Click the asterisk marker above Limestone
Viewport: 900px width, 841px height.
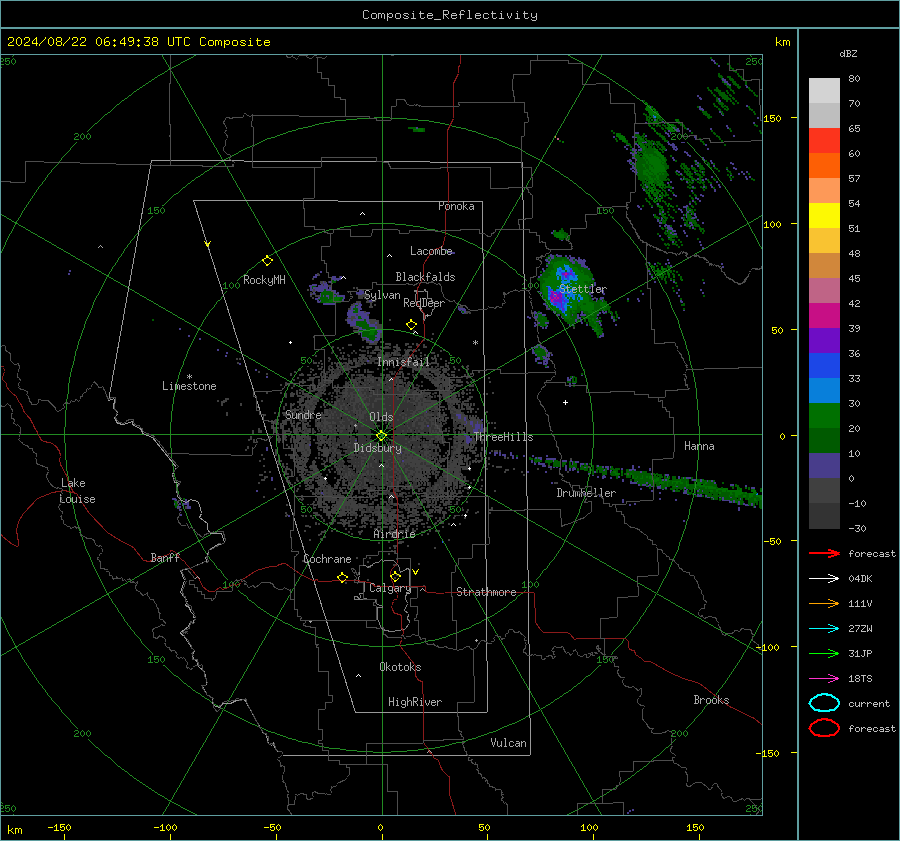(189, 377)
